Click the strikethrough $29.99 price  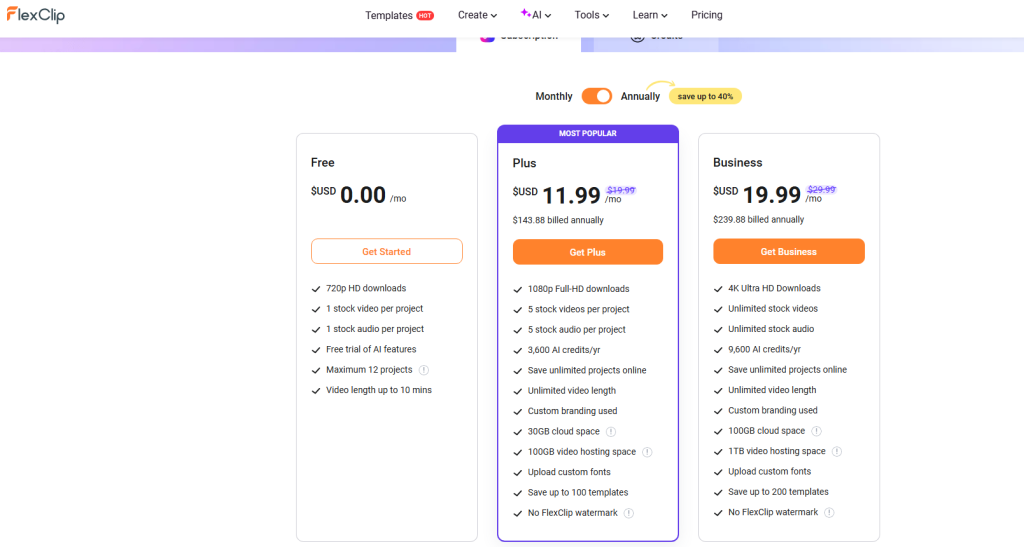point(821,189)
